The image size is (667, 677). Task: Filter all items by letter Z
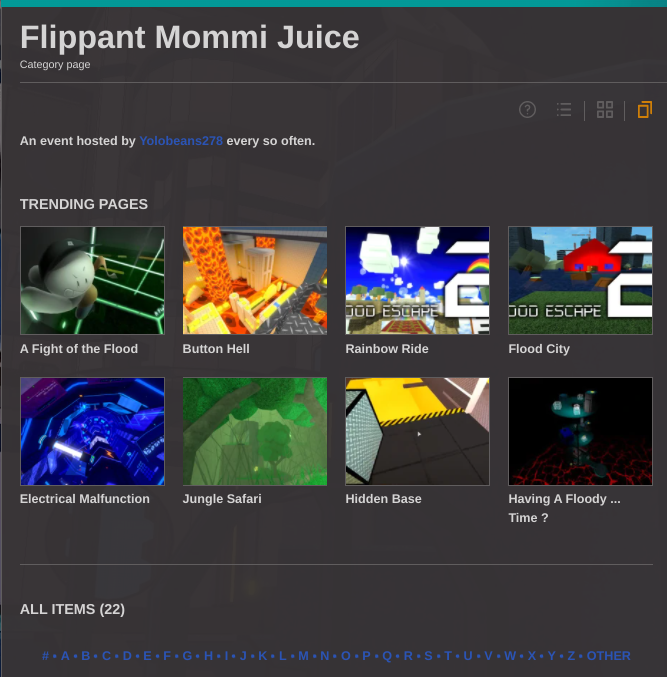pos(571,656)
